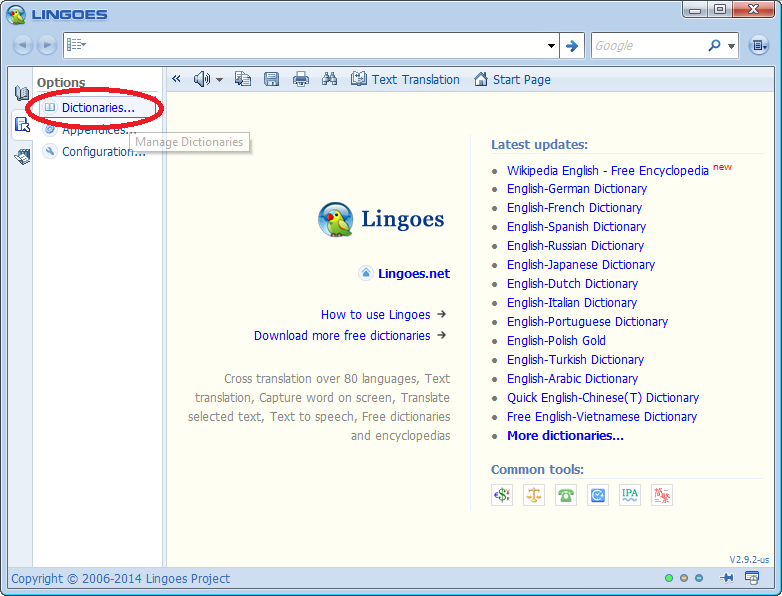Click the V2.9.2-us version text
The width and height of the screenshot is (782, 596).
749,559
